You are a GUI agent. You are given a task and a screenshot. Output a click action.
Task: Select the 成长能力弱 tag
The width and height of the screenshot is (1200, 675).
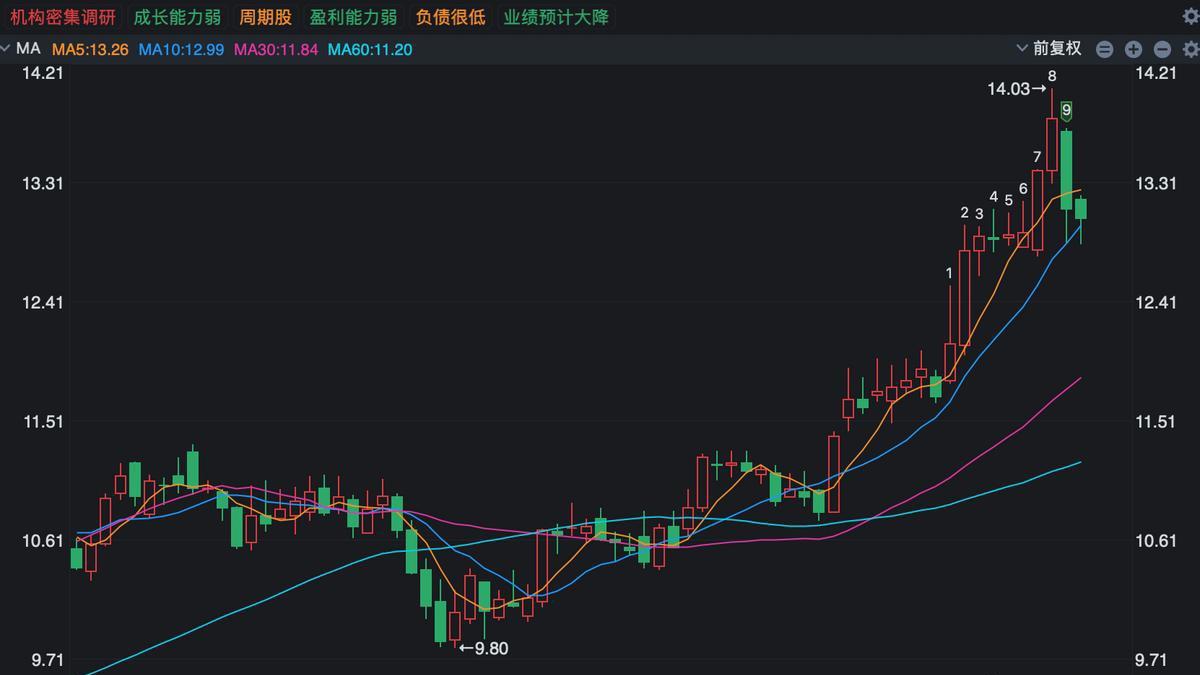(177, 17)
